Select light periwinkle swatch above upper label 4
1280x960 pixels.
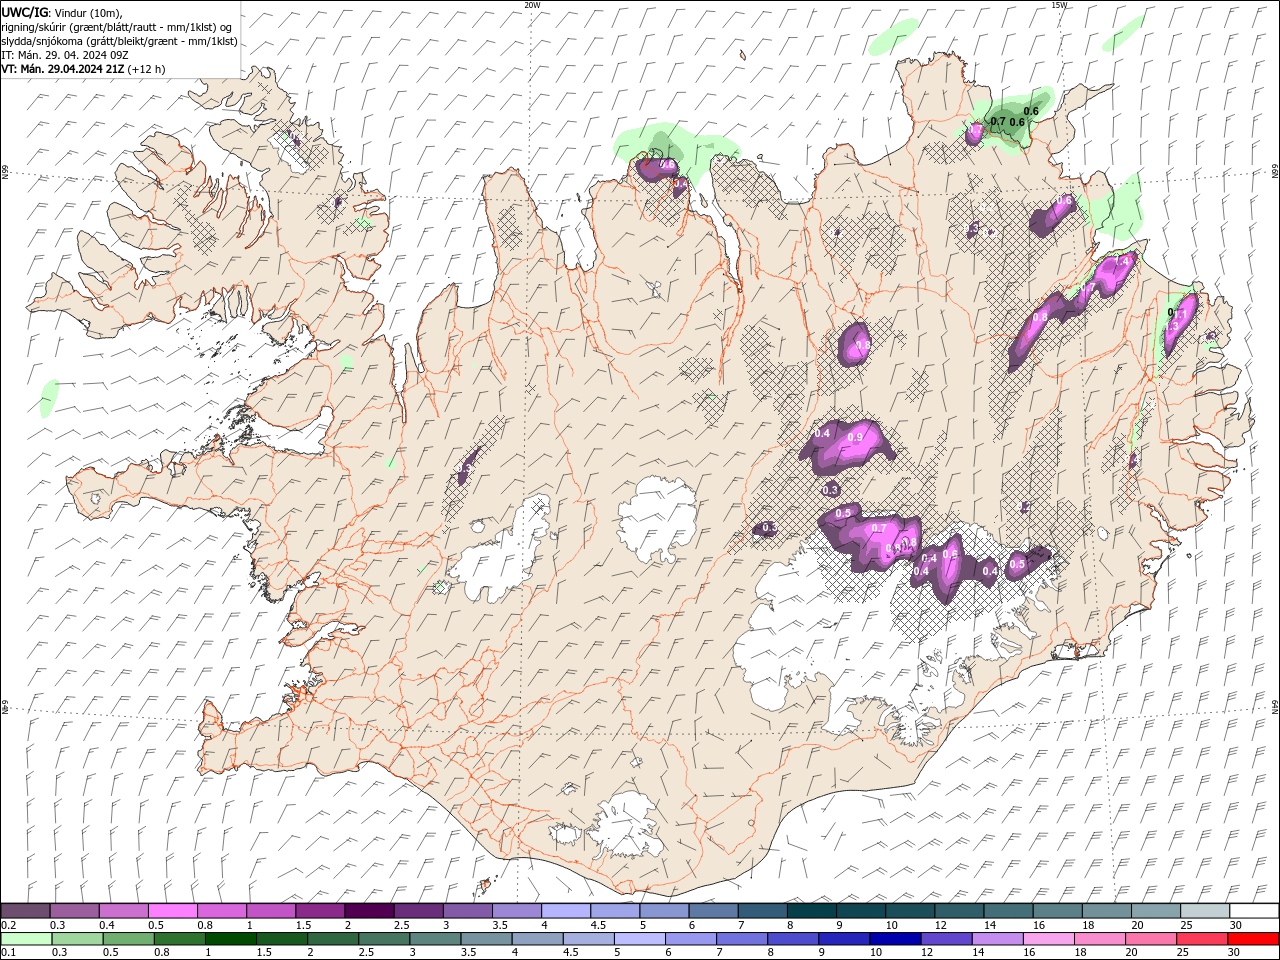(565, 910)
